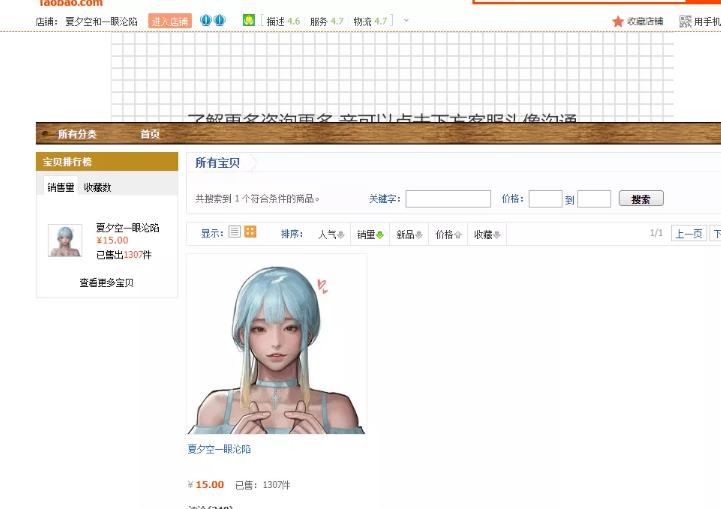Click the green shop certification icon
Viewport: 721px width, 509px height.
pos(249,20)
